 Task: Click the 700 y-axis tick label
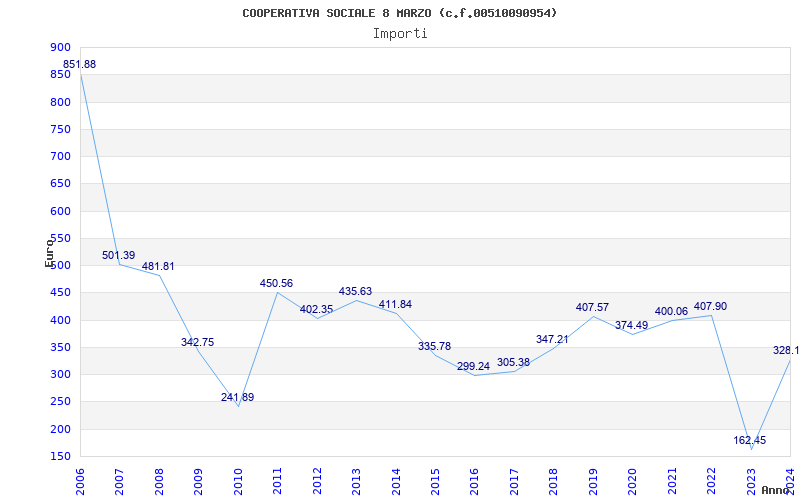point(60,157)
